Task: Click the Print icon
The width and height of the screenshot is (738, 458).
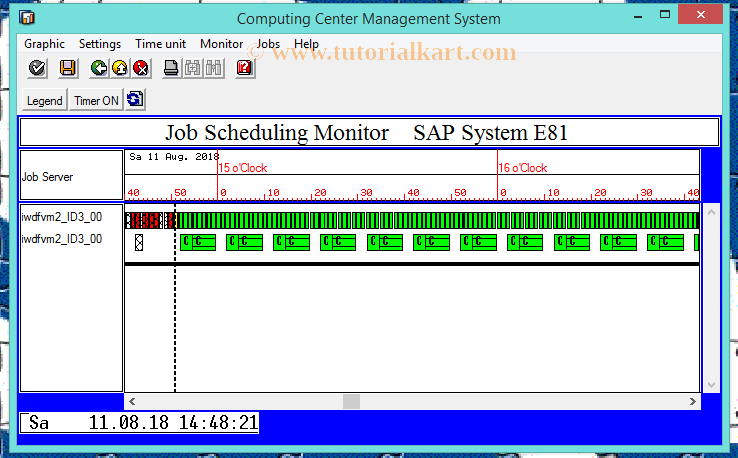Action: 171,68
